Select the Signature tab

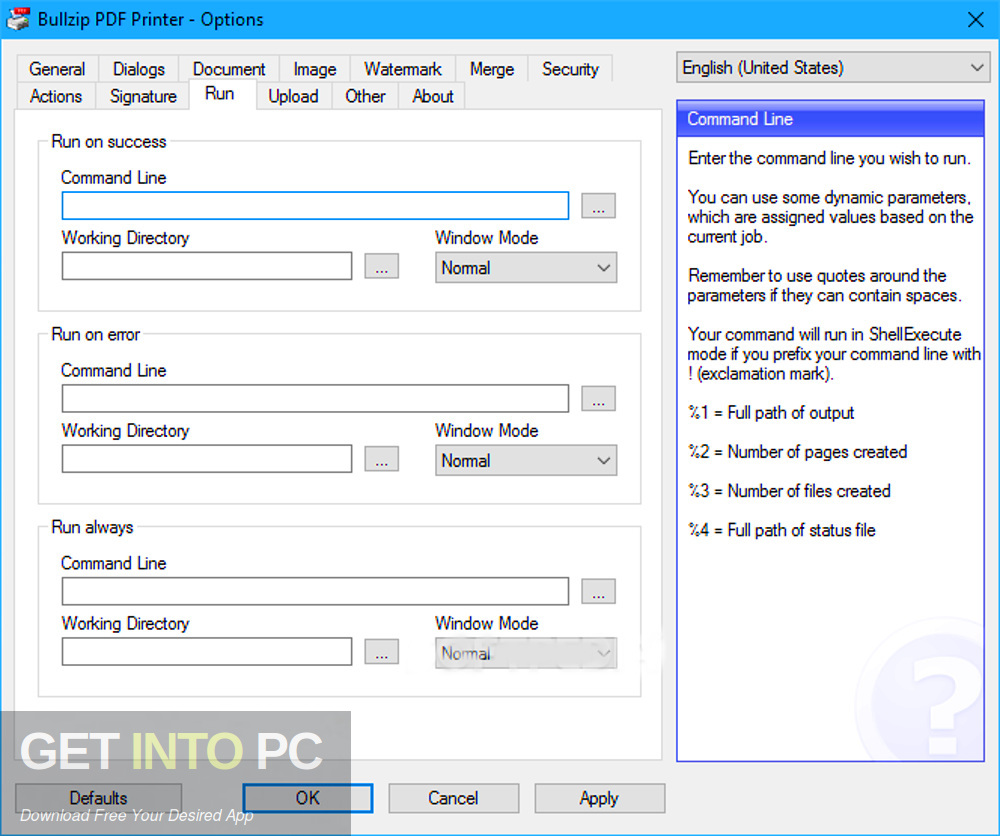pos(143,96)
